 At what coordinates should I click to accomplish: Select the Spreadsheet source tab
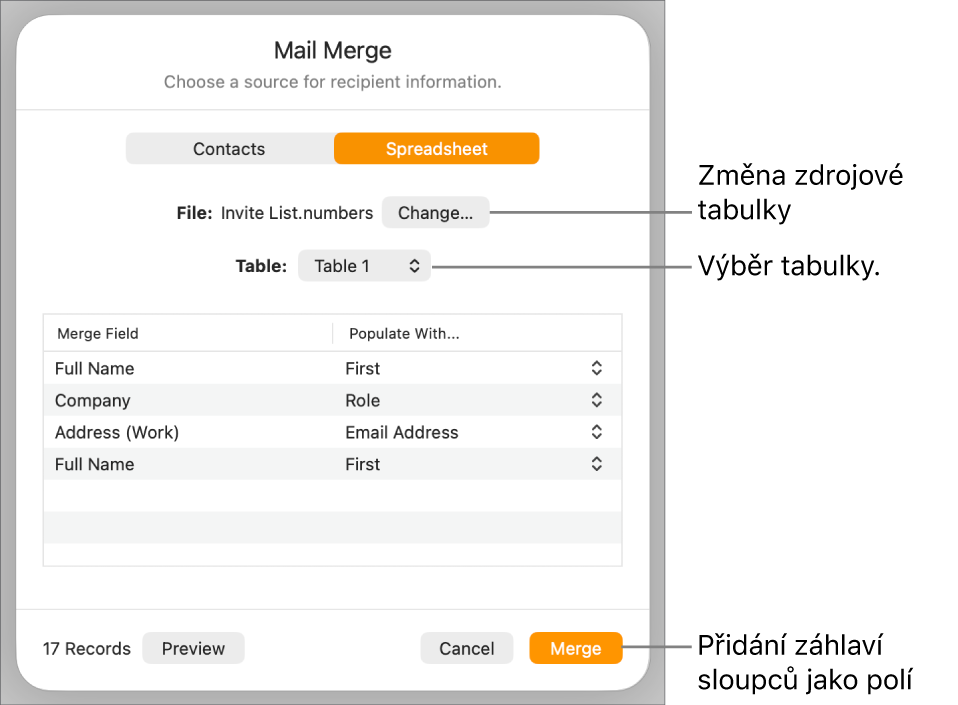pos(436,148)
